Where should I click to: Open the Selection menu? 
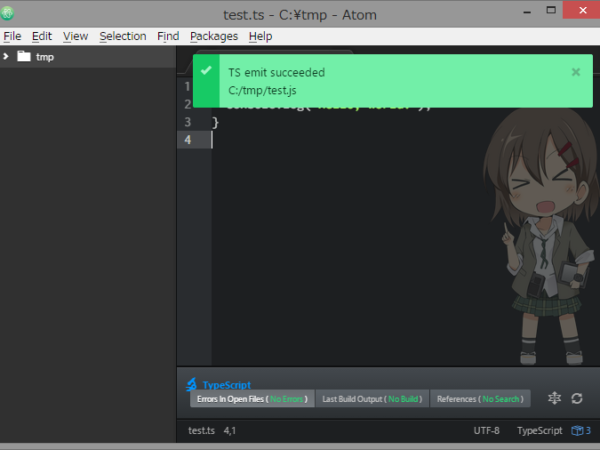[123, 36]
